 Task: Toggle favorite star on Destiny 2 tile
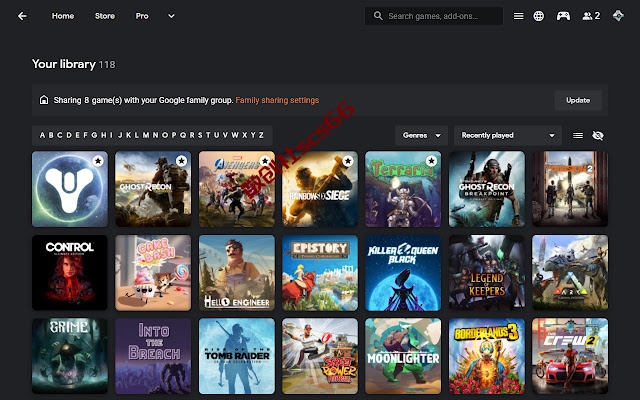[98, 161]
